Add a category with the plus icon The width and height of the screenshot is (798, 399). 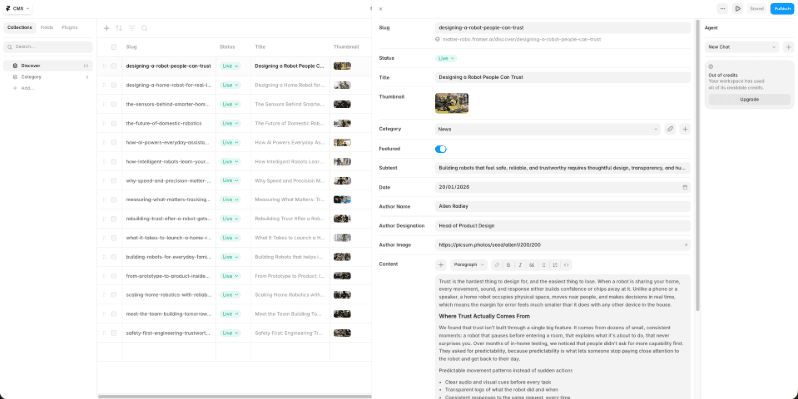(686, 129)
